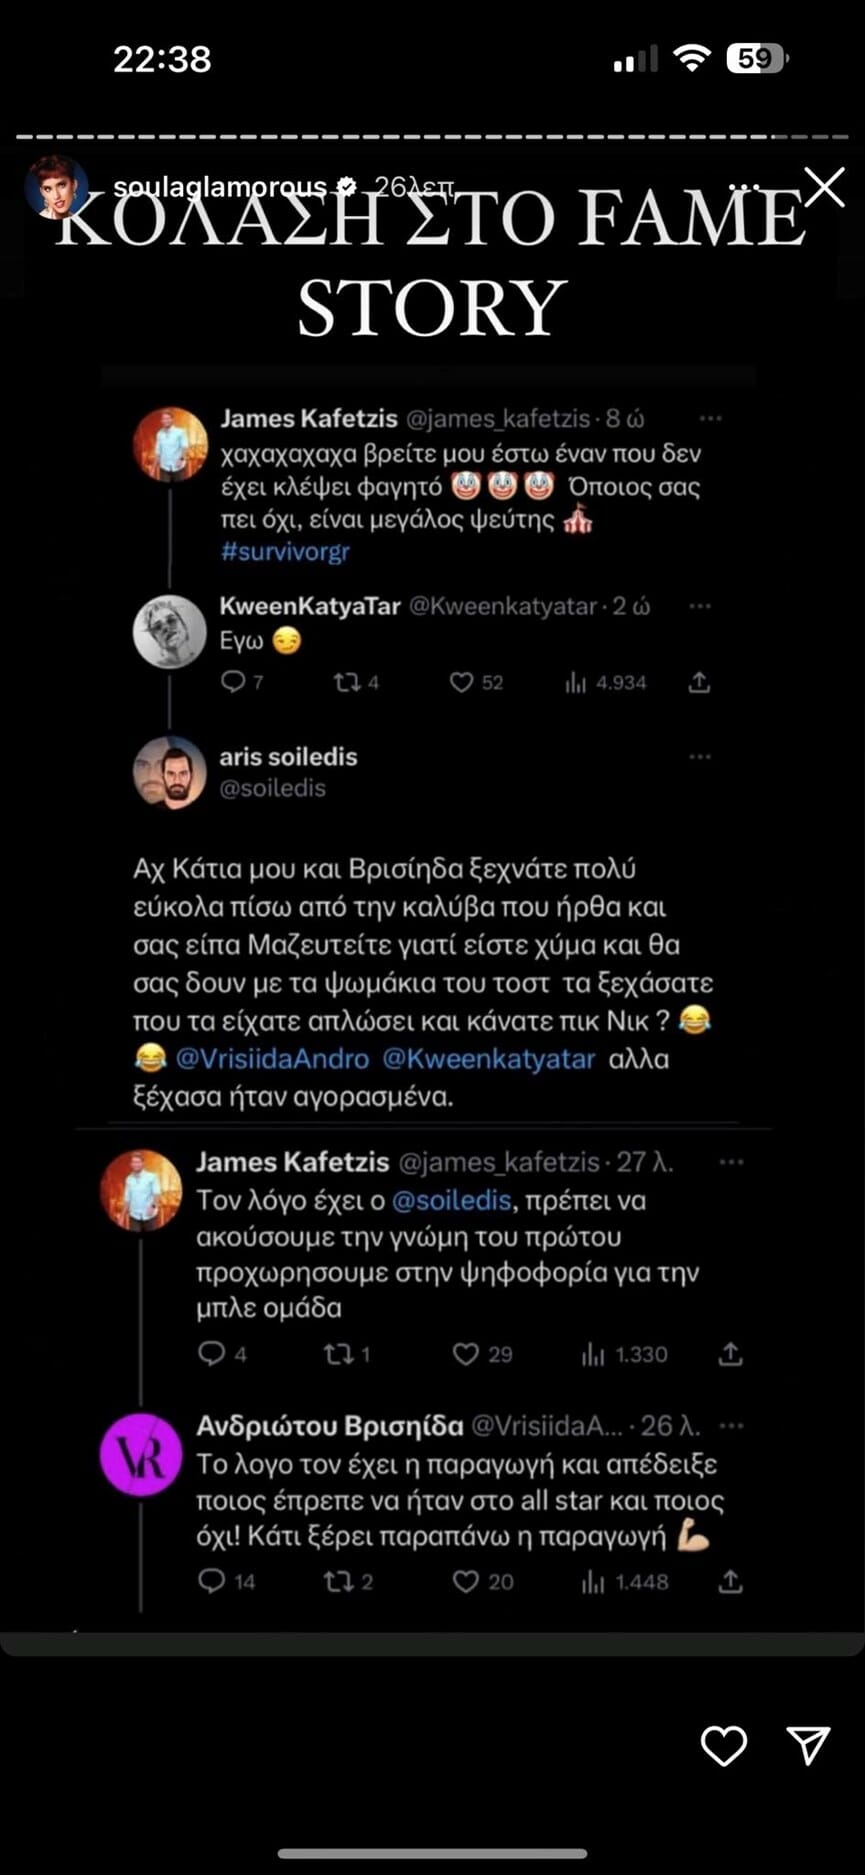Open more options on first James Kafetzis tweet

(x=710, y=418)
